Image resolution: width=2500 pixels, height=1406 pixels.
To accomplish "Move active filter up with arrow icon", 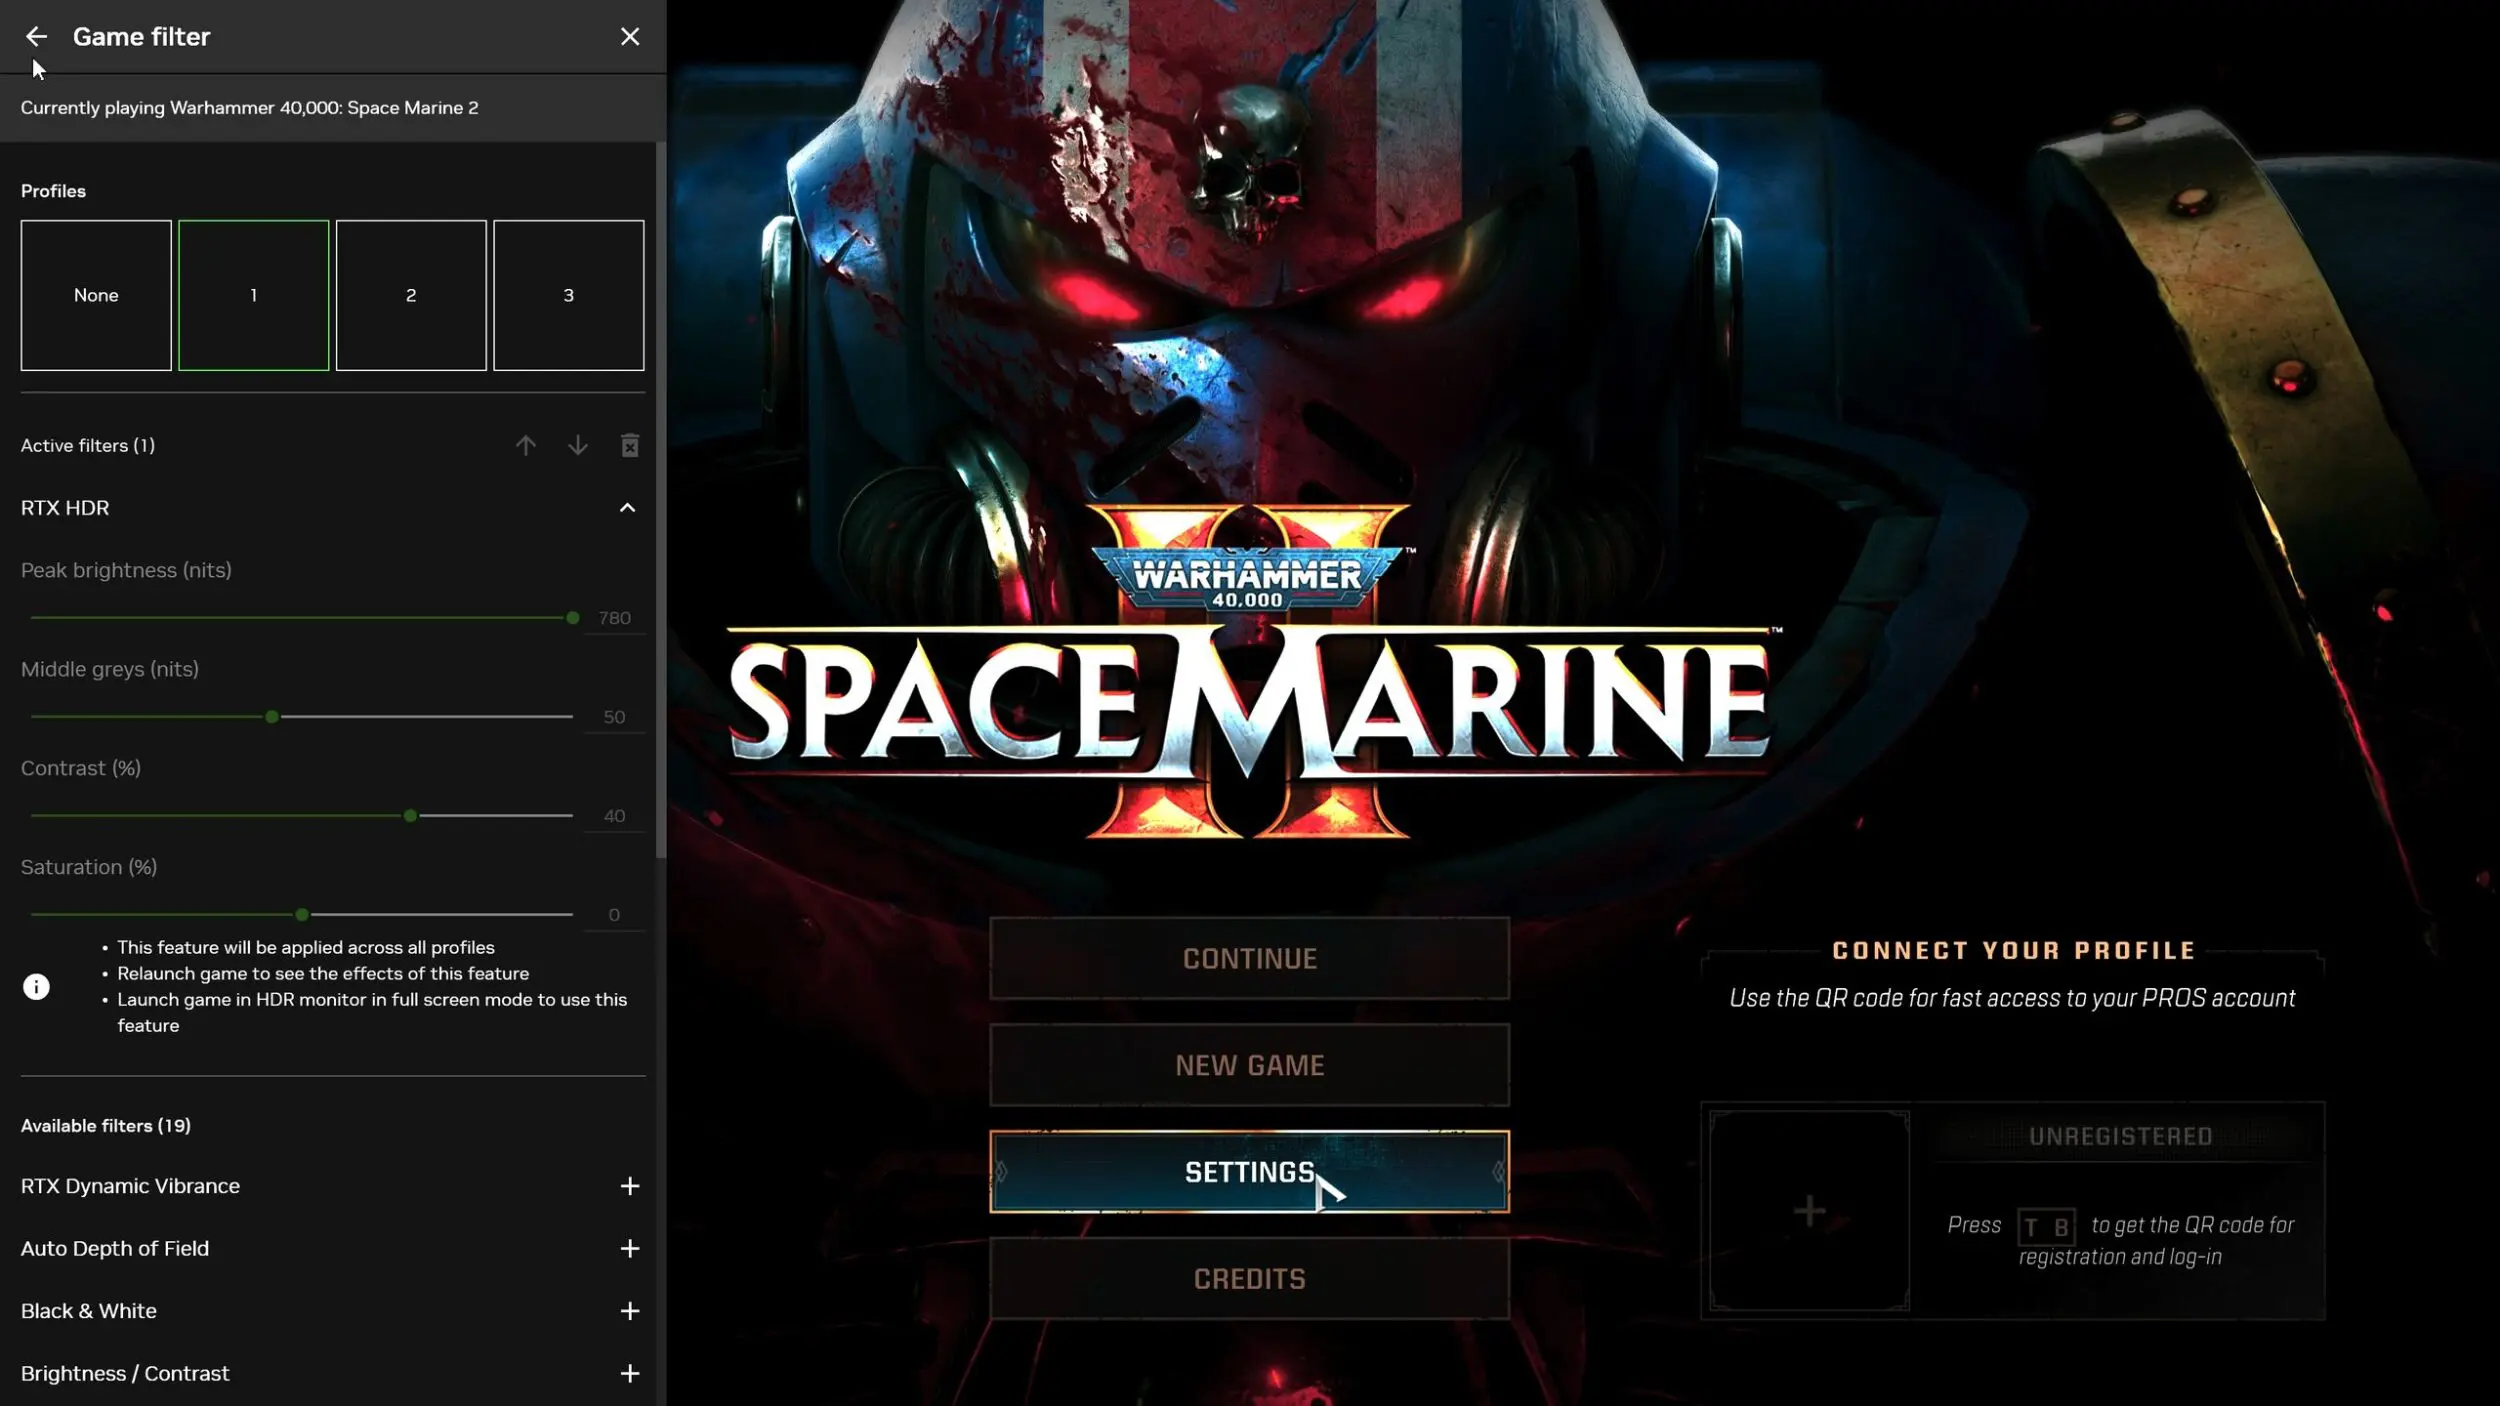I will [x=526, y=446].
